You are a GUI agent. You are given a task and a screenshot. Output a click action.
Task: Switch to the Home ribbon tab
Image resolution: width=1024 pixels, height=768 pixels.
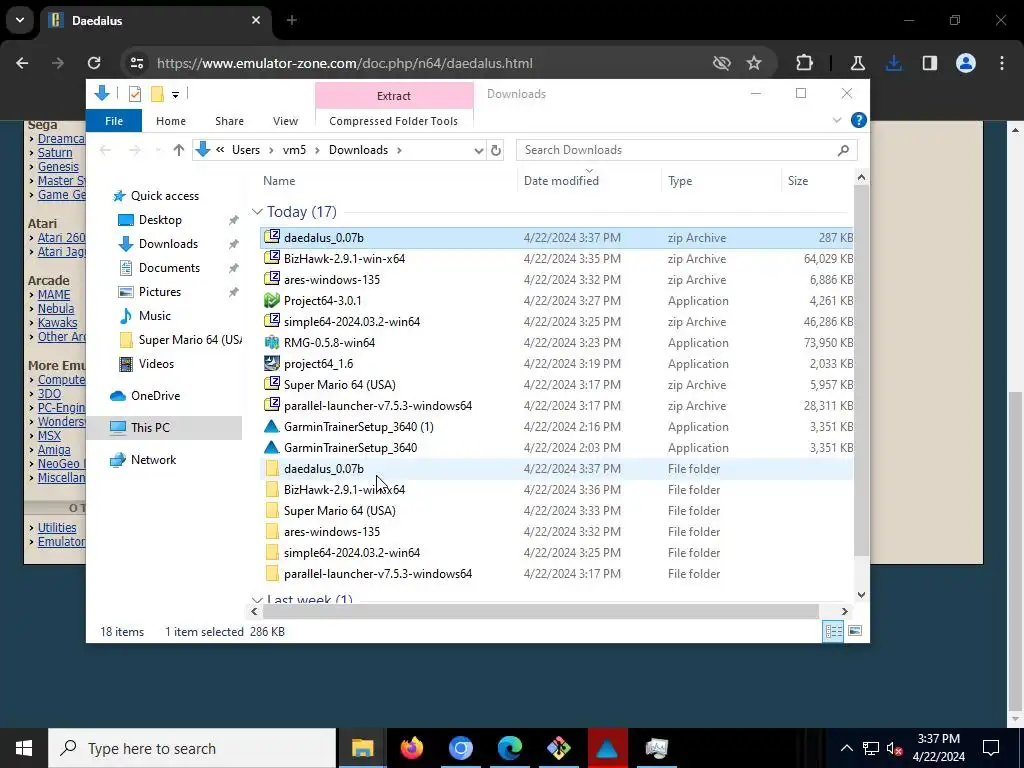pos(170,121)
